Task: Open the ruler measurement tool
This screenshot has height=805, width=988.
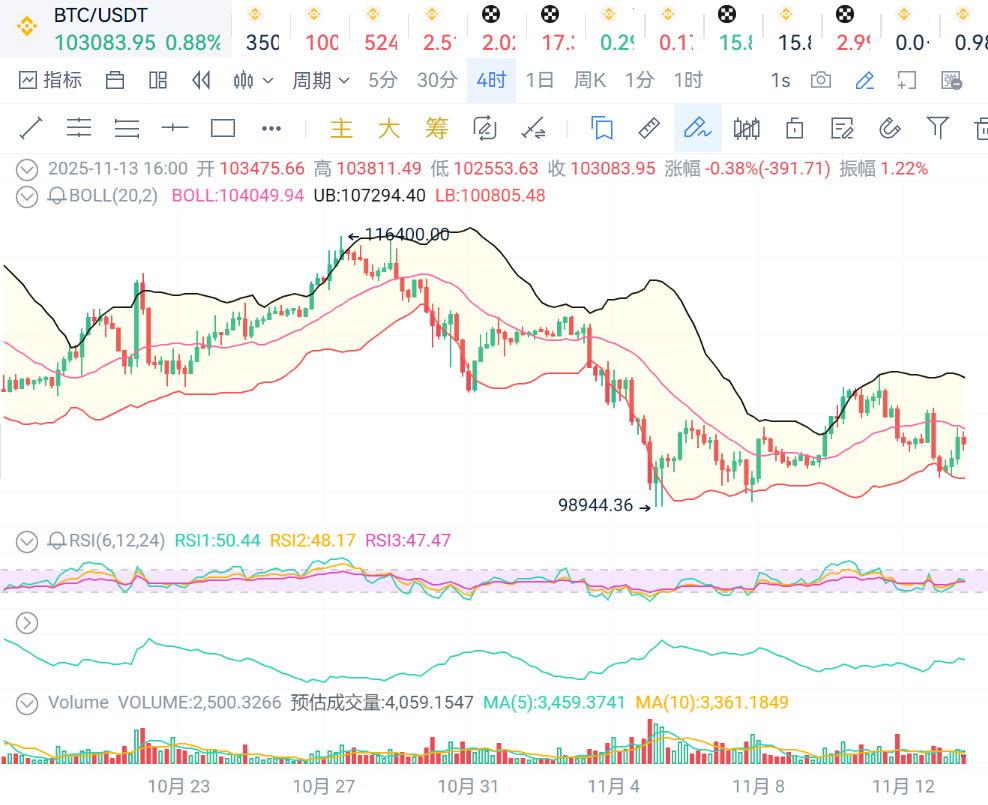Action: 649,128
